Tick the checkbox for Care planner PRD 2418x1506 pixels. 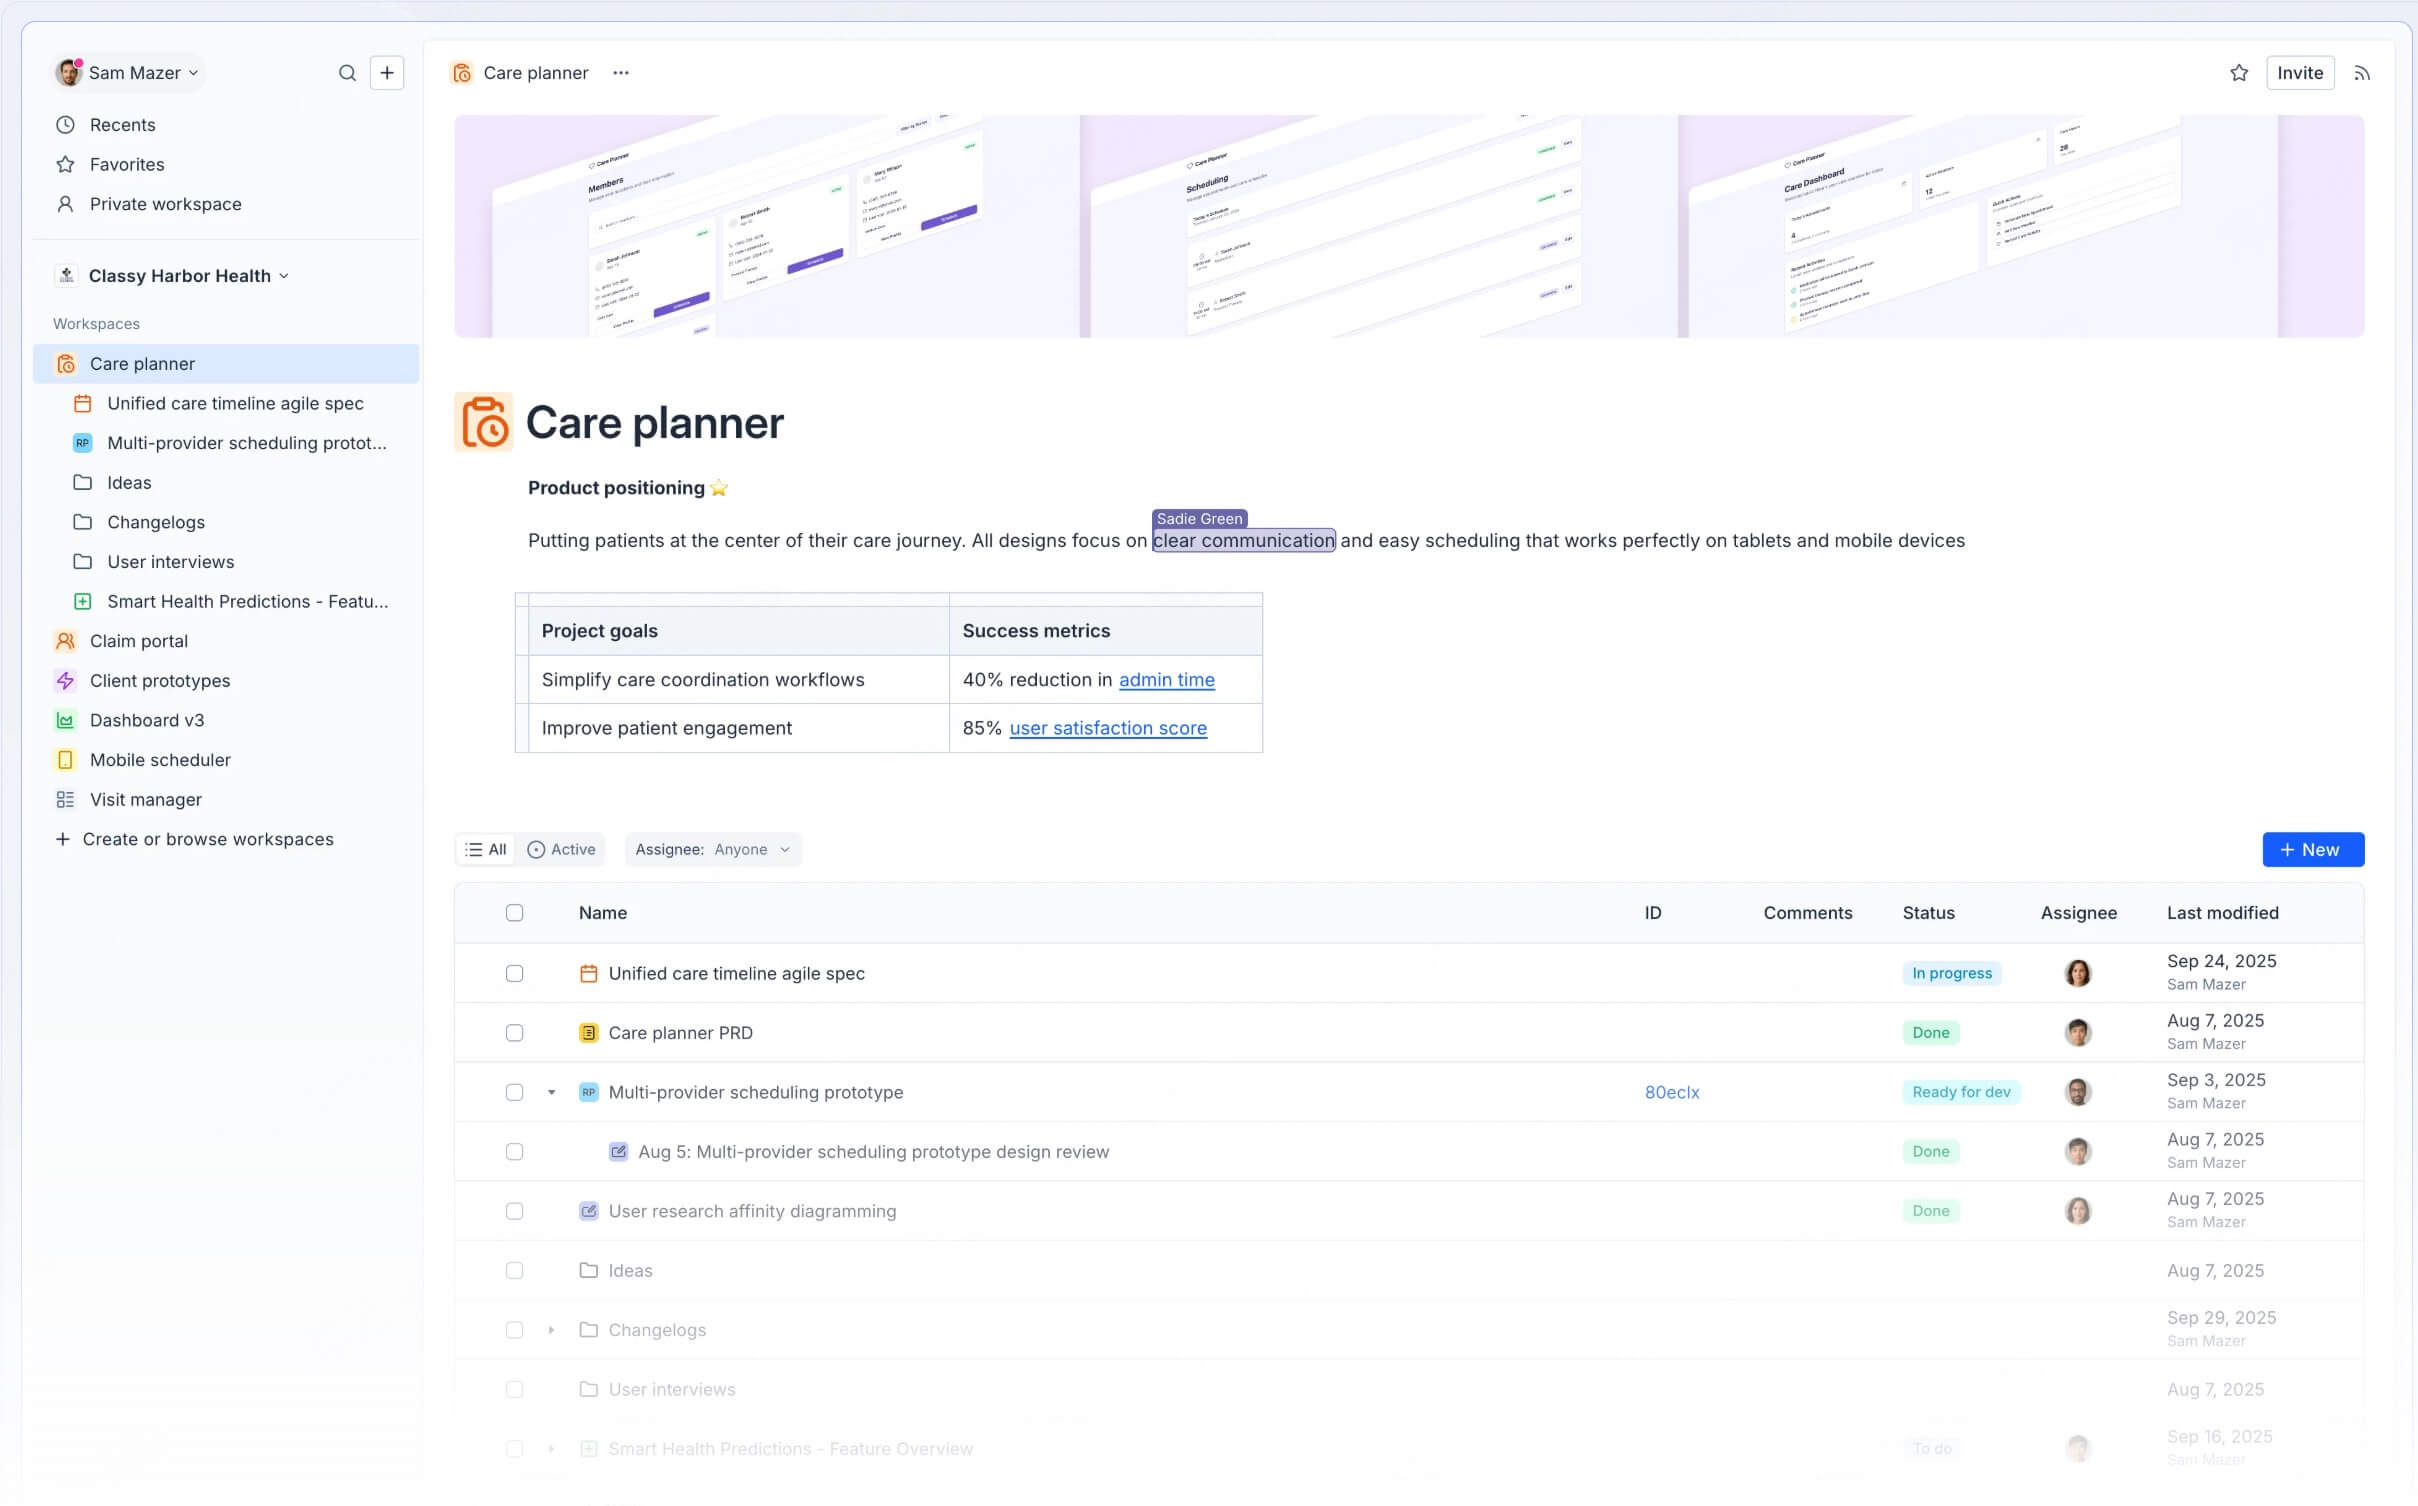click(x=514, y=1033)
